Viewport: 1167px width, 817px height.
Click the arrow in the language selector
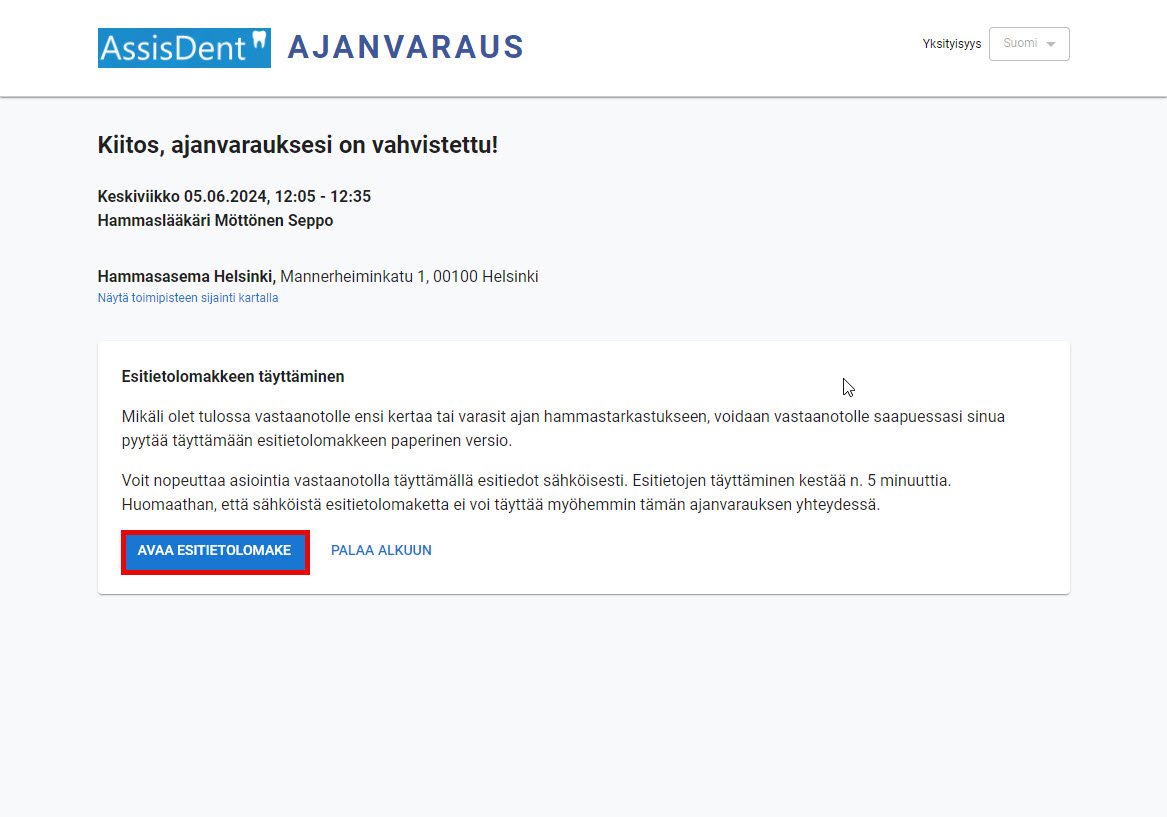coord(1051,44)
